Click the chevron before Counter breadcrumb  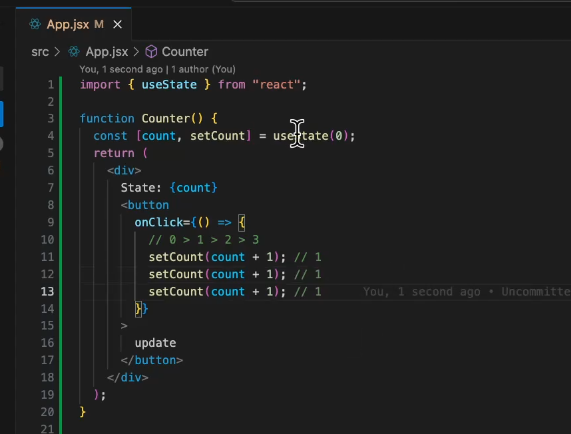136,52
